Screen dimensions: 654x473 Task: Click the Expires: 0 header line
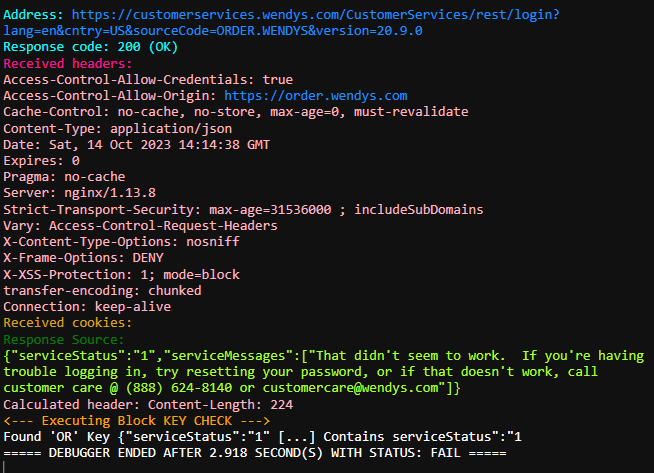[41, 160]
